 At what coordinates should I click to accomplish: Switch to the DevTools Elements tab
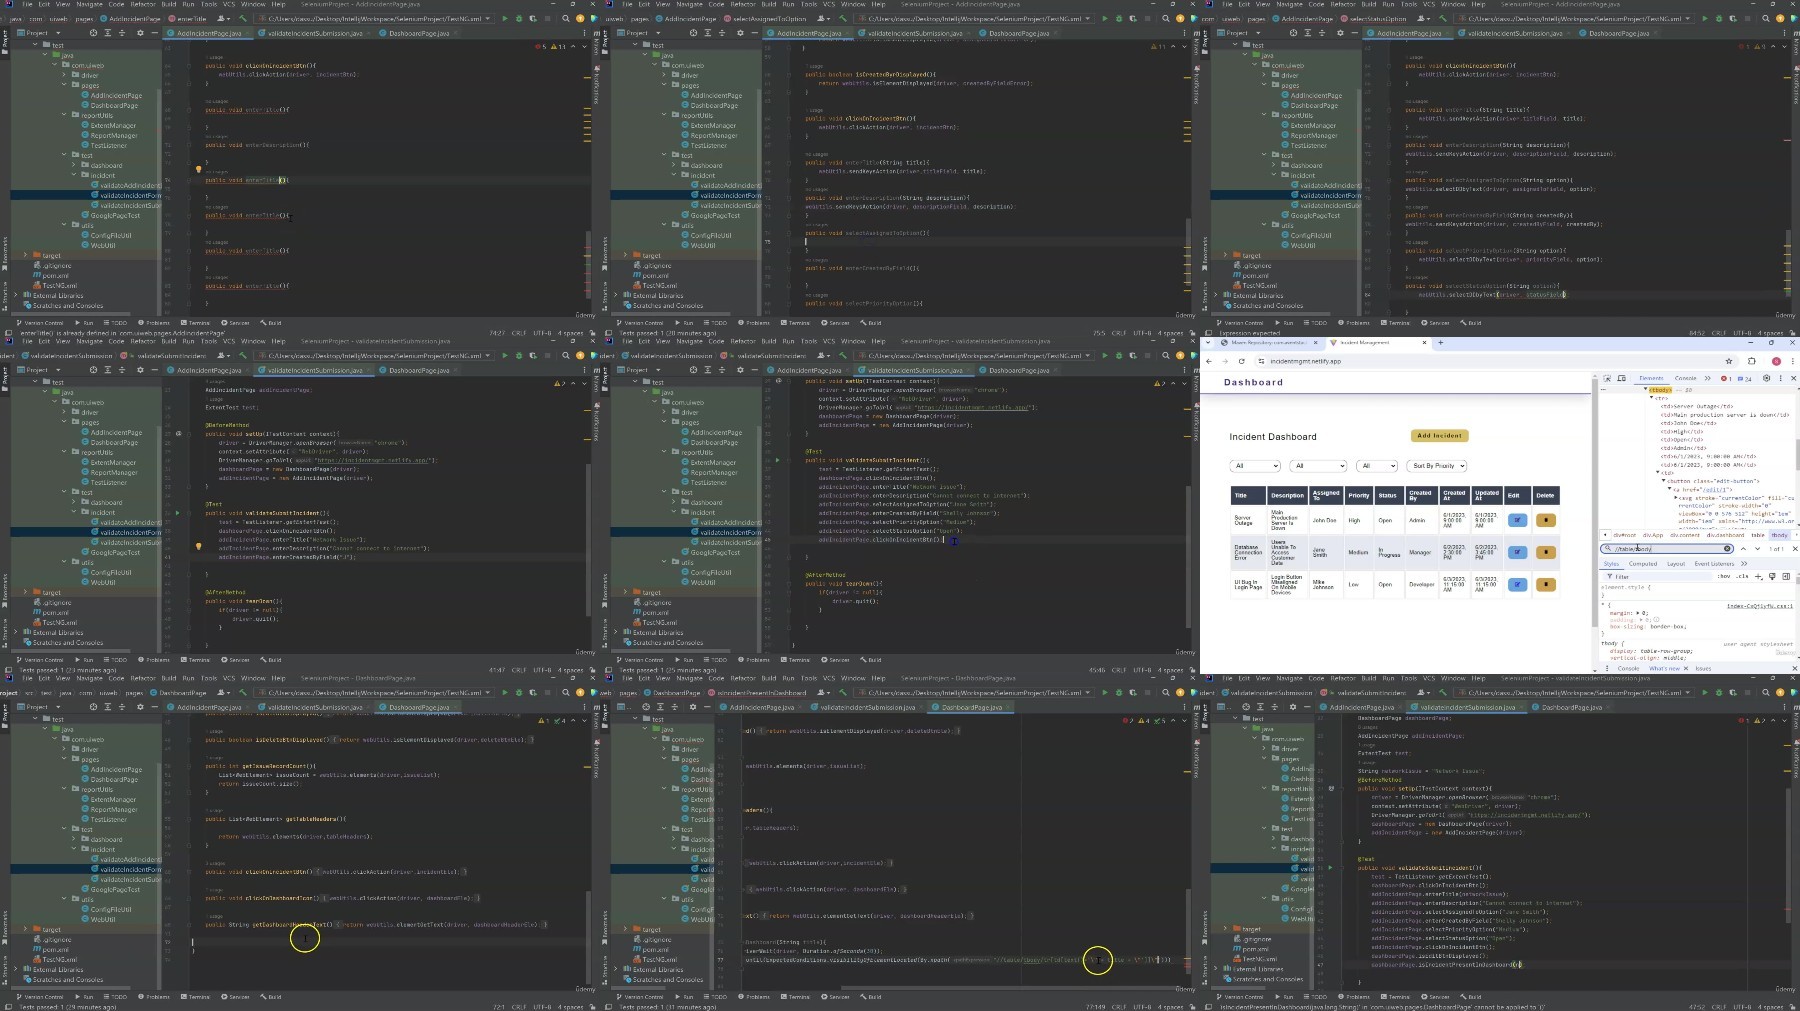(1651, 378)
